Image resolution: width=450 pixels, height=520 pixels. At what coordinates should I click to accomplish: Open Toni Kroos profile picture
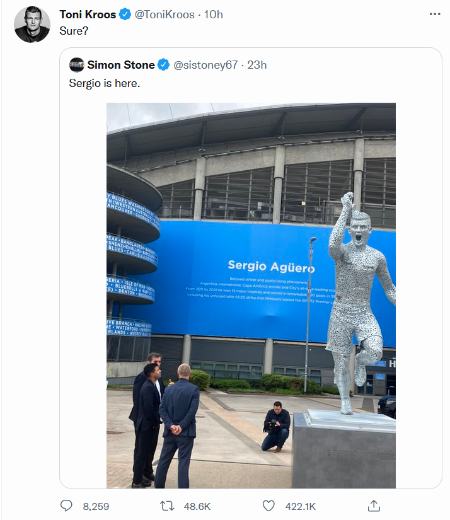click(32, 24)
